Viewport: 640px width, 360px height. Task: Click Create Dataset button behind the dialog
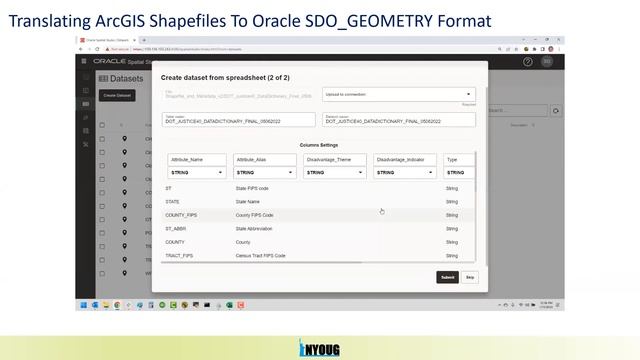coord(117,96)
